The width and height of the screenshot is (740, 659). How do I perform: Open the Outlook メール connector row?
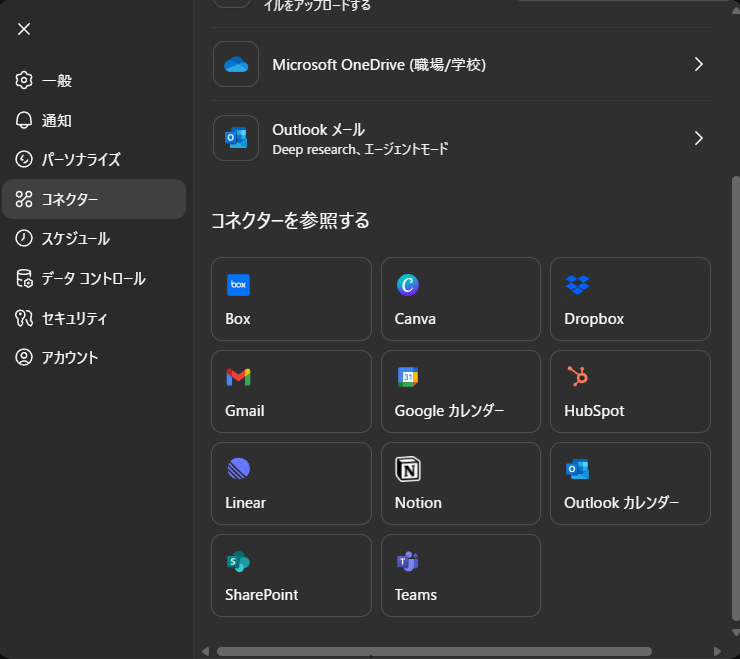pos(461,138)
